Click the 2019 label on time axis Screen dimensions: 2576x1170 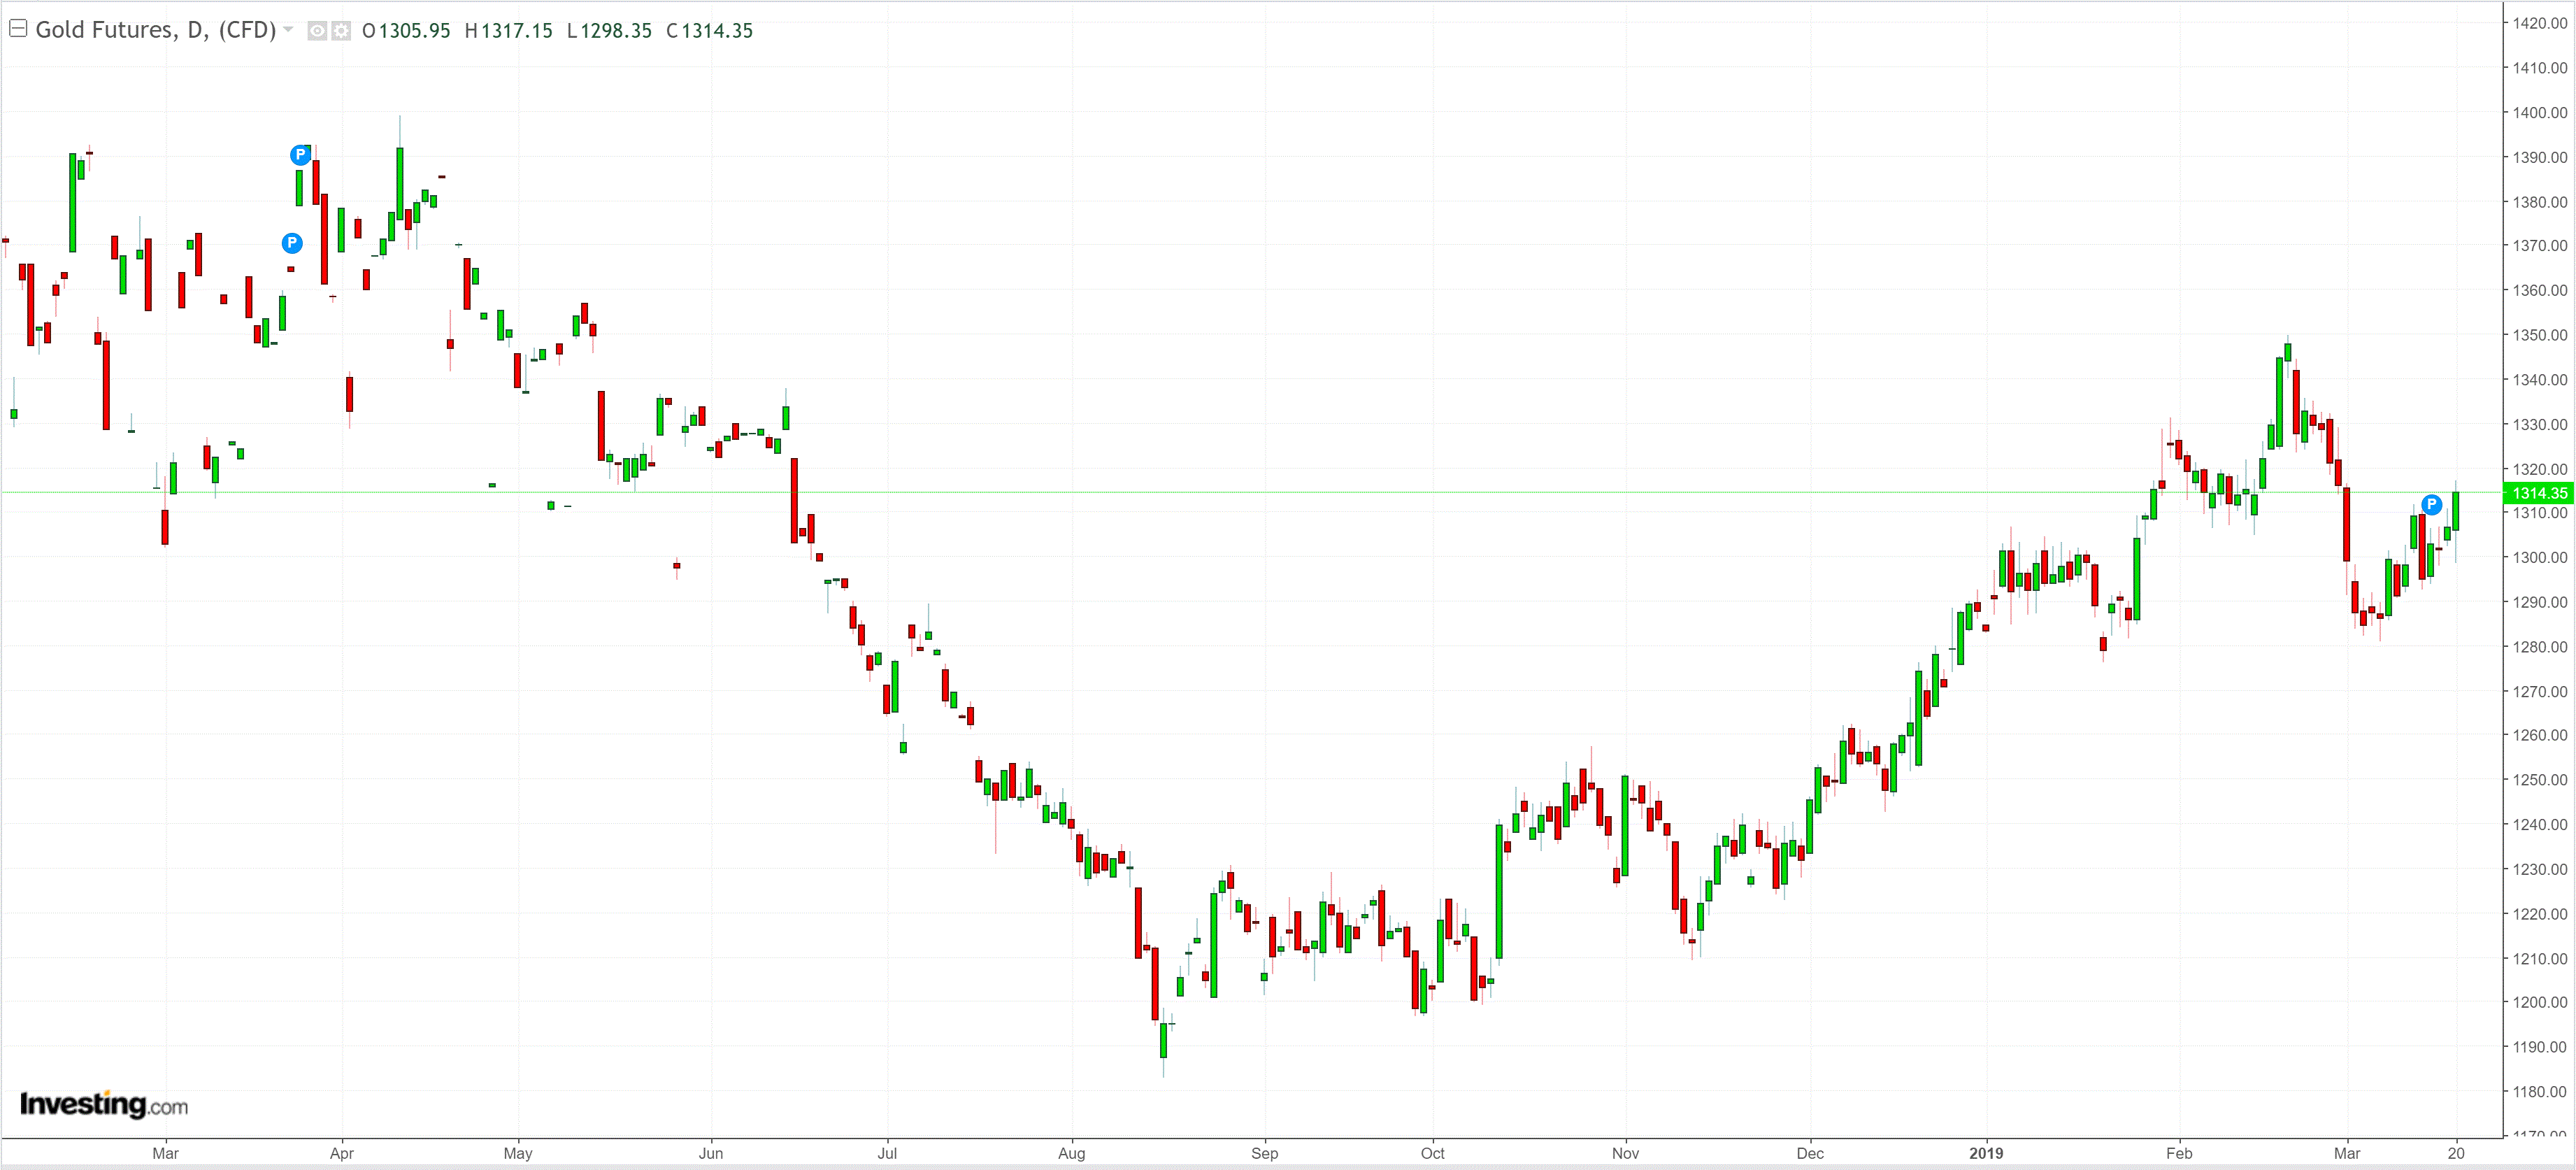[1986, 1153]
